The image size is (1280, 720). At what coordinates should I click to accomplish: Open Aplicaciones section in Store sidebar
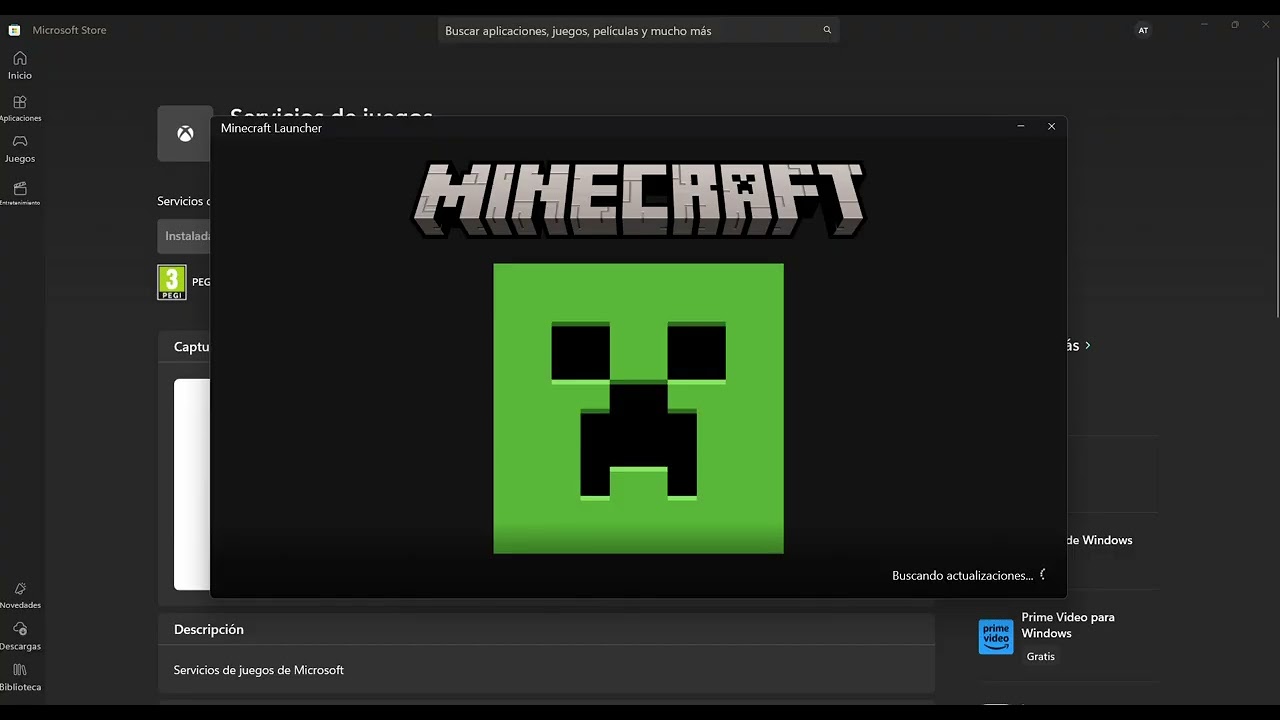[20, 108]
